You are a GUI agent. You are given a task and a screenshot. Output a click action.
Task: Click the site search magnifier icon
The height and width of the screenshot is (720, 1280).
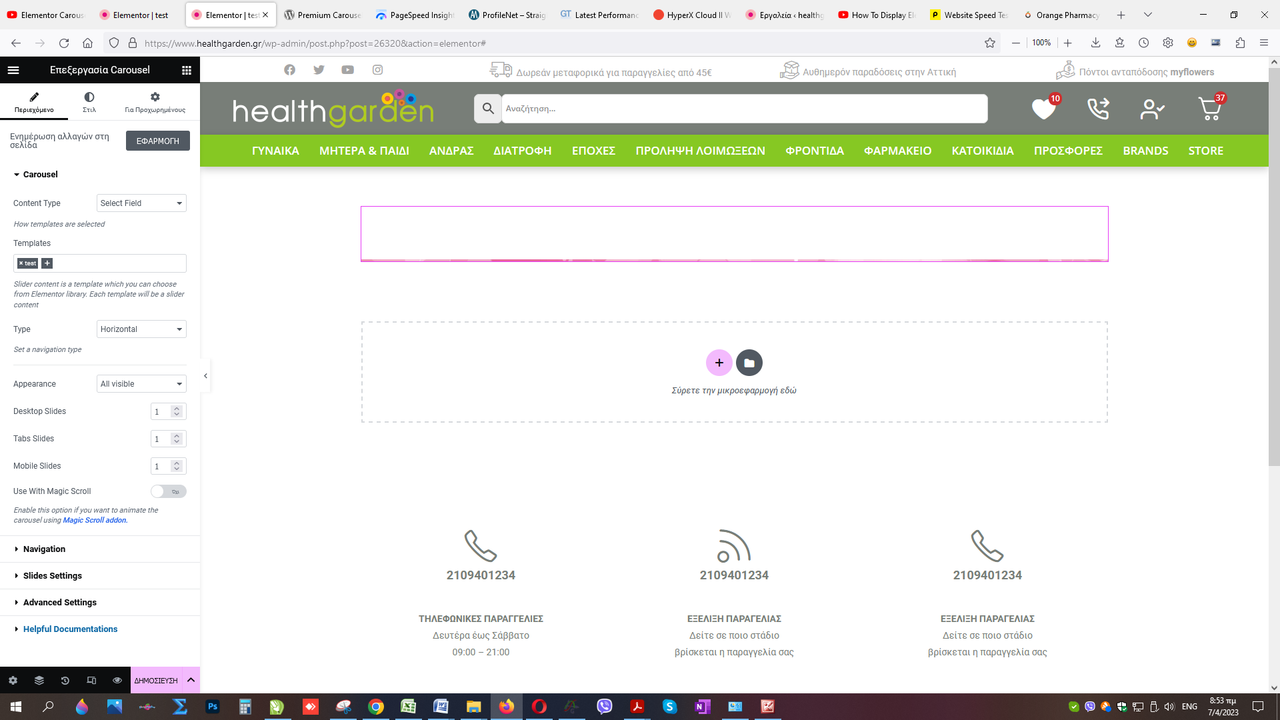point(488,108)
